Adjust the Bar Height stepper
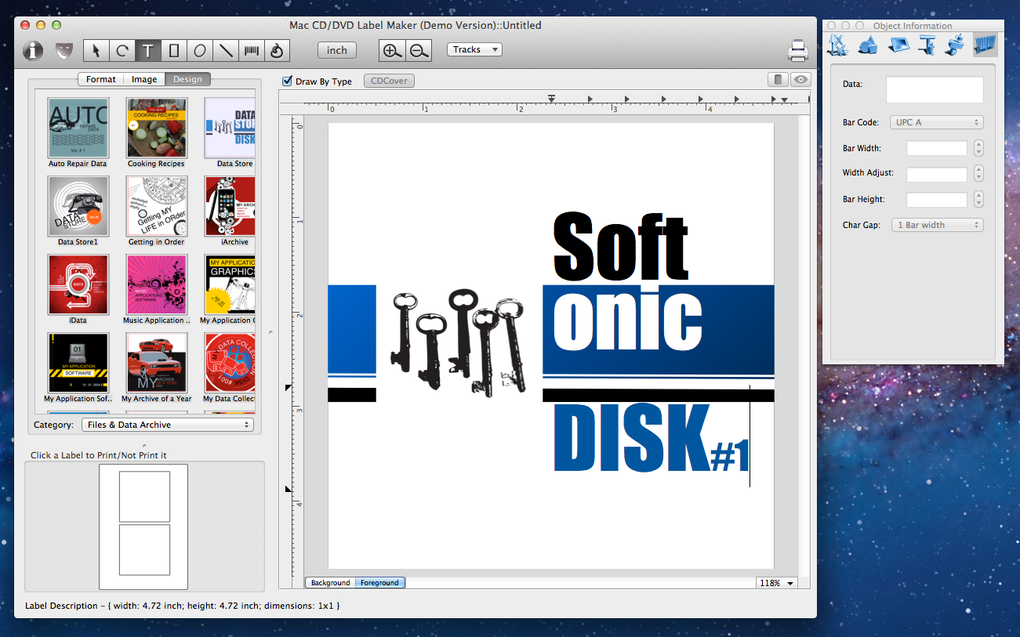The height and width of the screenshot is (637, 1020). tap(978, 199)
